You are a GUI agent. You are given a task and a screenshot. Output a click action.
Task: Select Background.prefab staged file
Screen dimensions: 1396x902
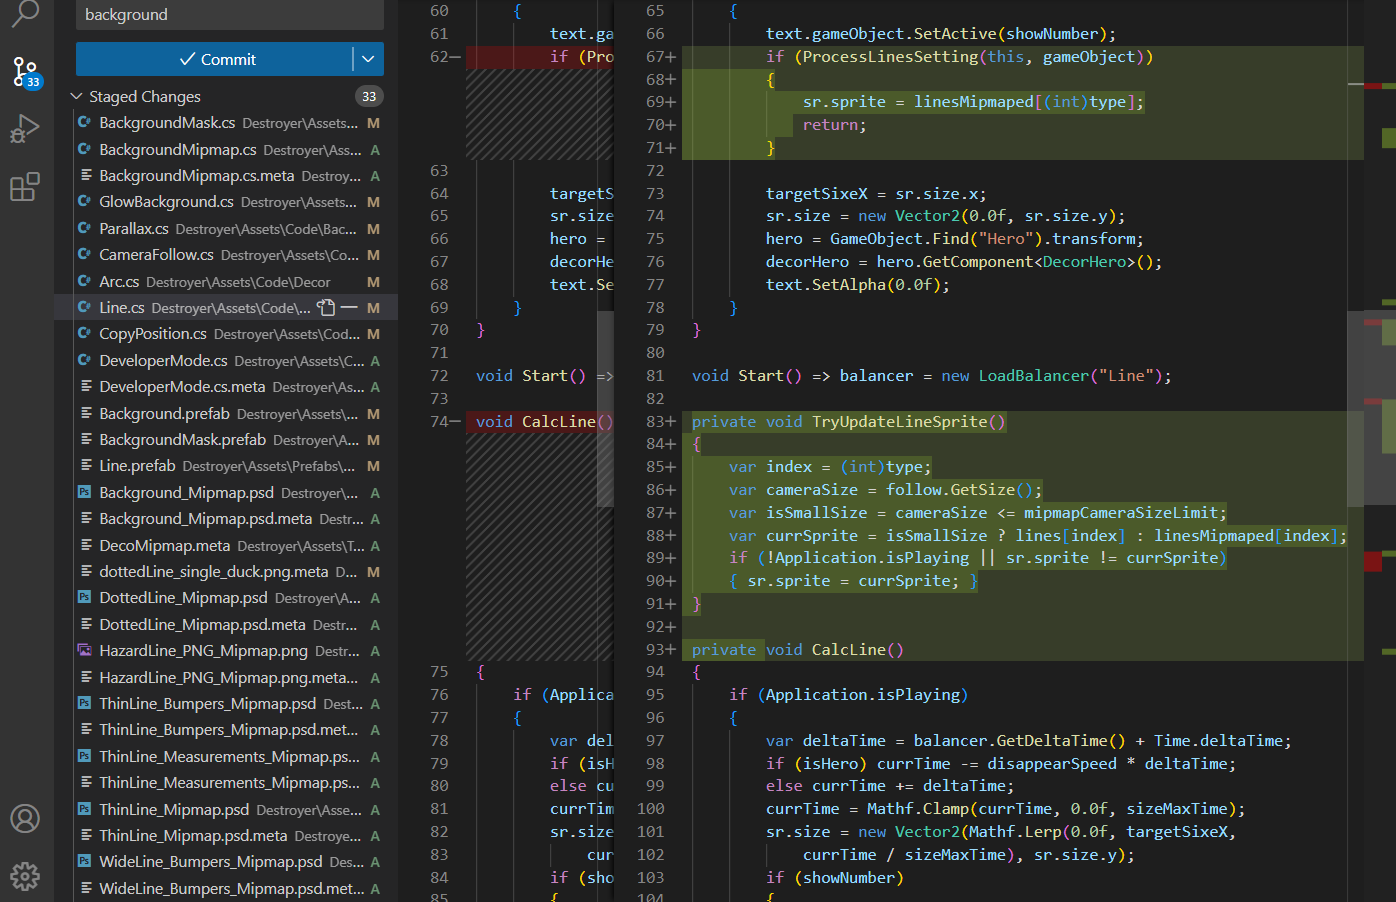pos(226,413)
